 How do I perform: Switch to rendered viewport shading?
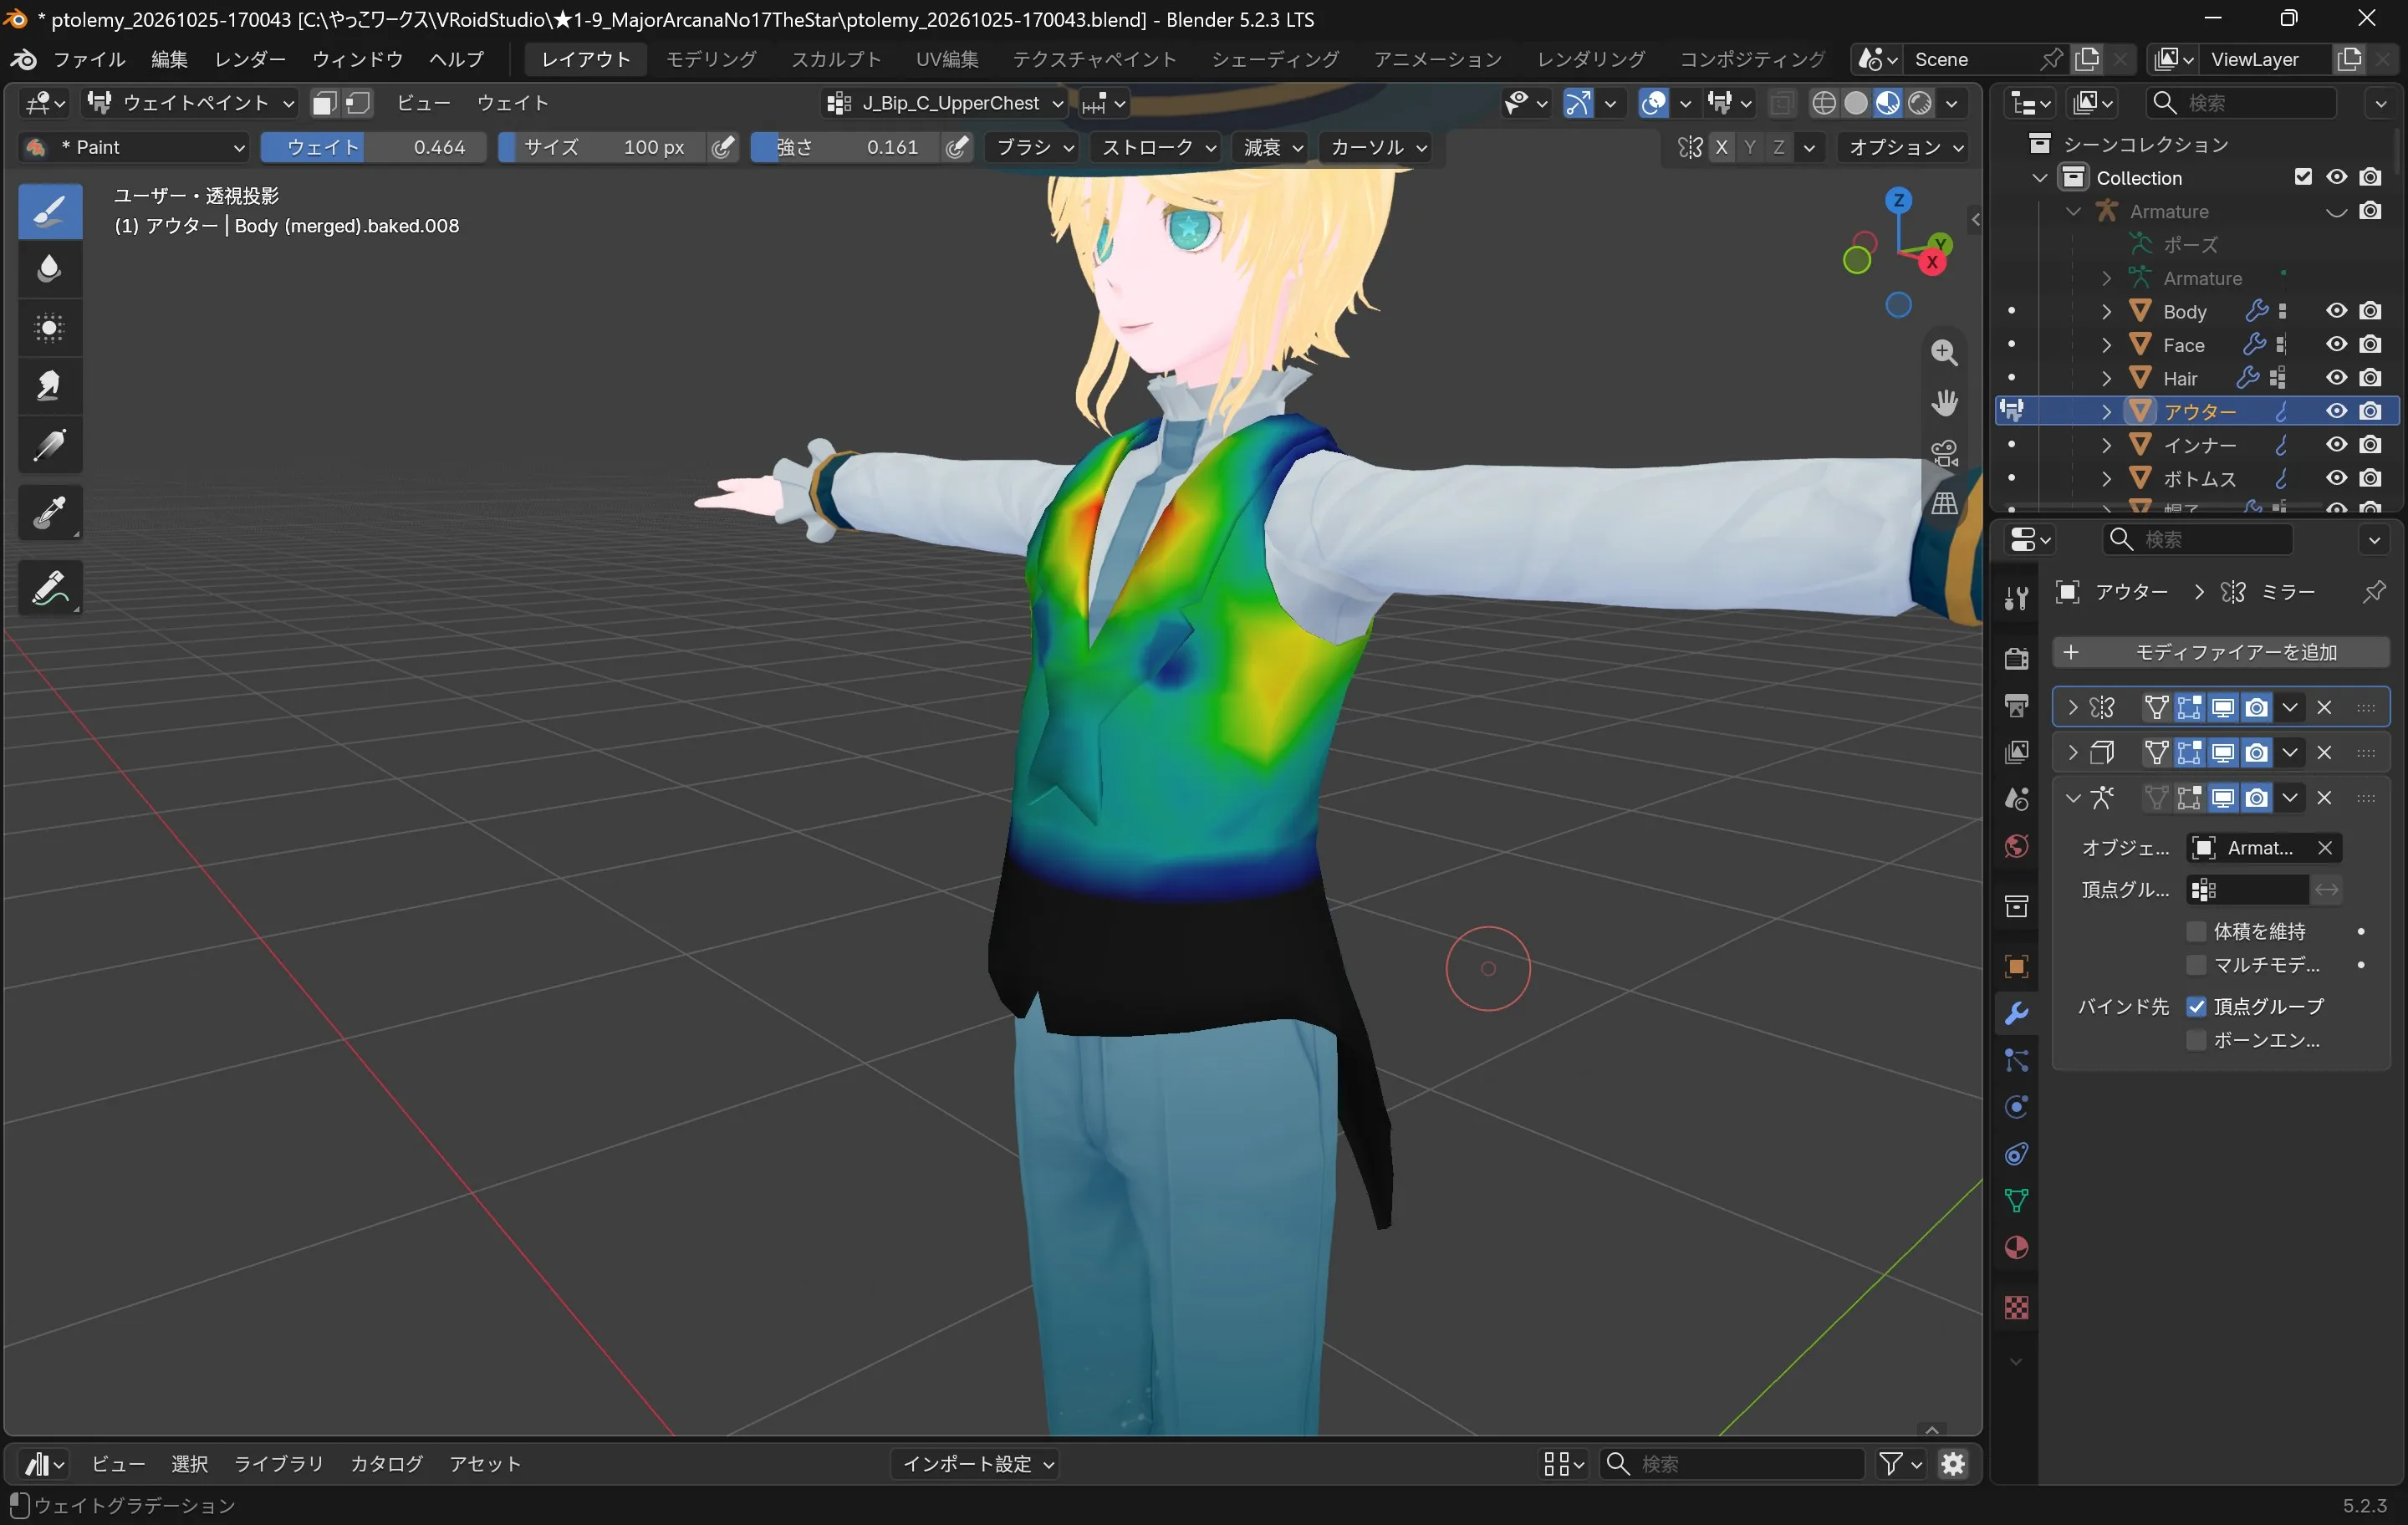point(1919,103)
